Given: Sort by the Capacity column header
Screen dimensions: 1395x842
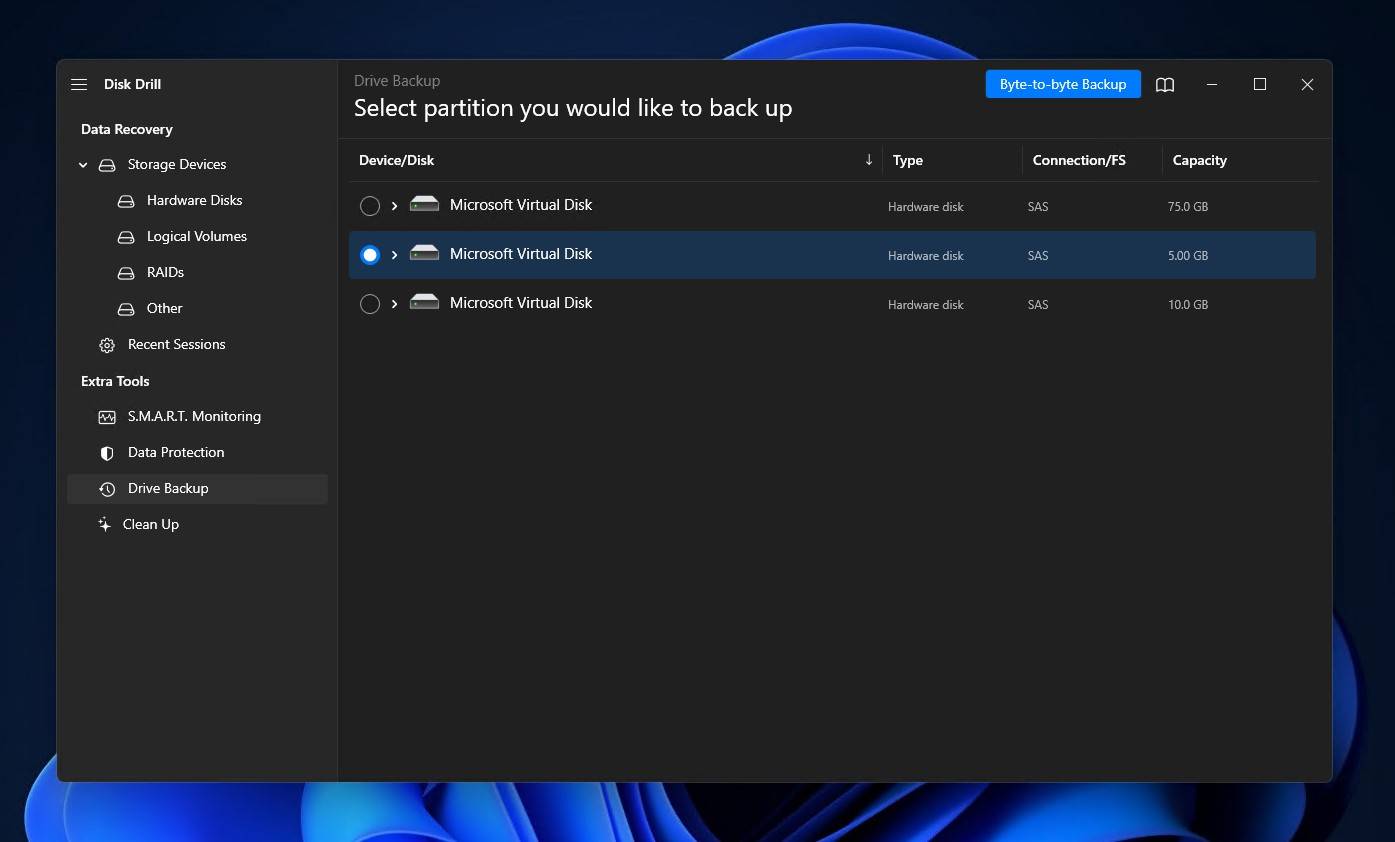Looking at the screenshot, I should [1199, 160].
